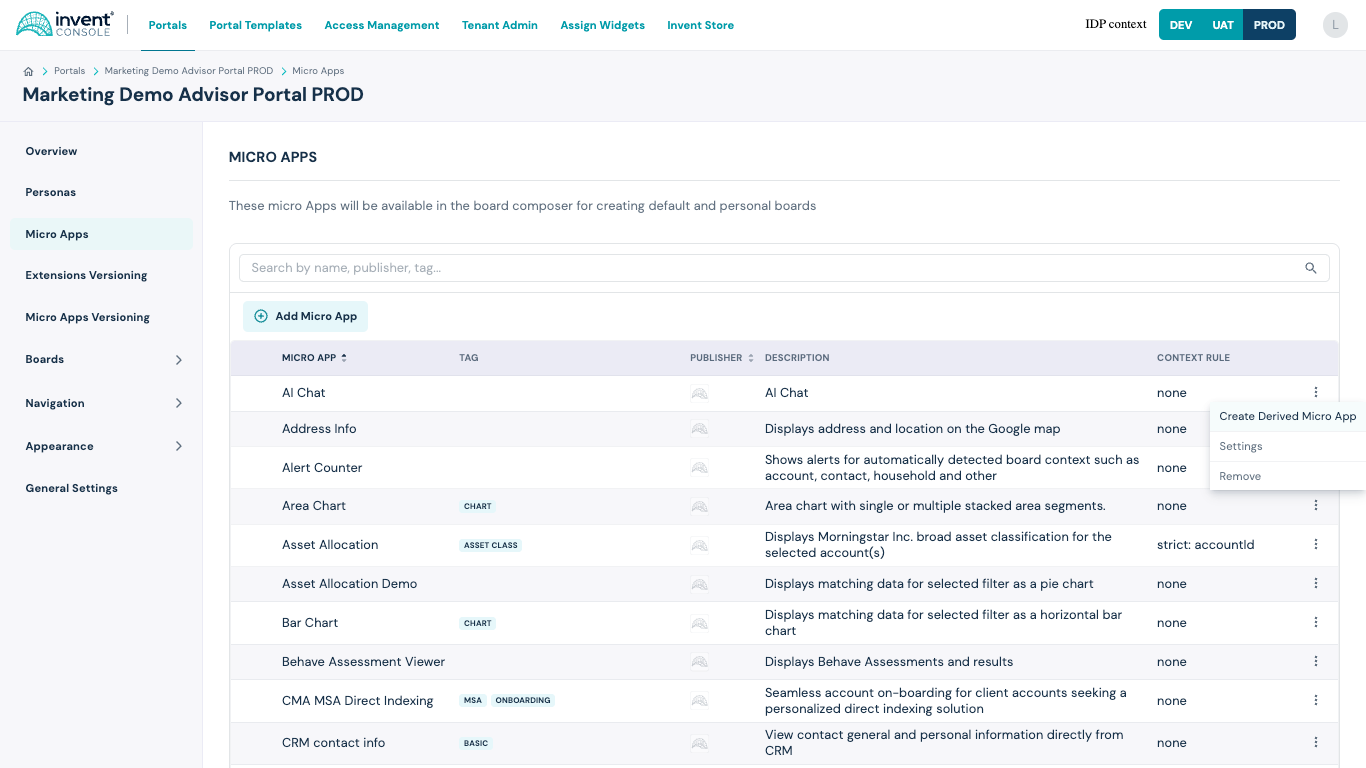Open the Portal Templates navigation item

click(255, 25)
